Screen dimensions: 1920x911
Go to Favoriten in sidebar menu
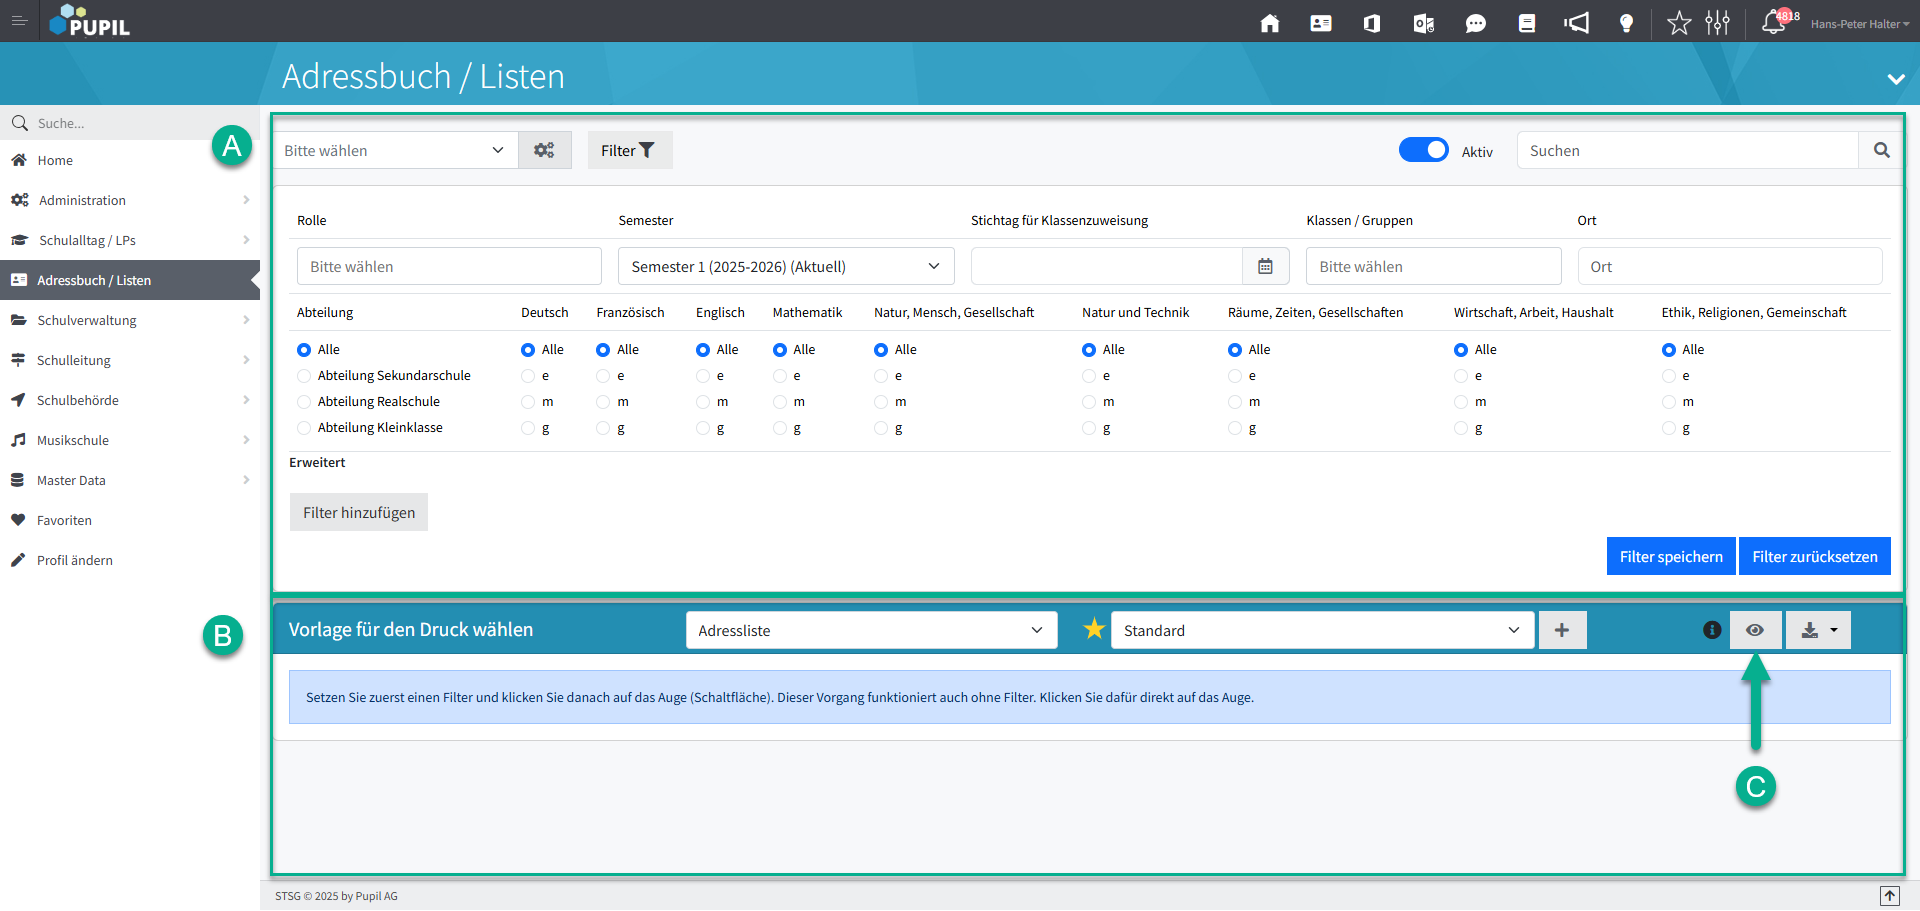coord(64,520)
